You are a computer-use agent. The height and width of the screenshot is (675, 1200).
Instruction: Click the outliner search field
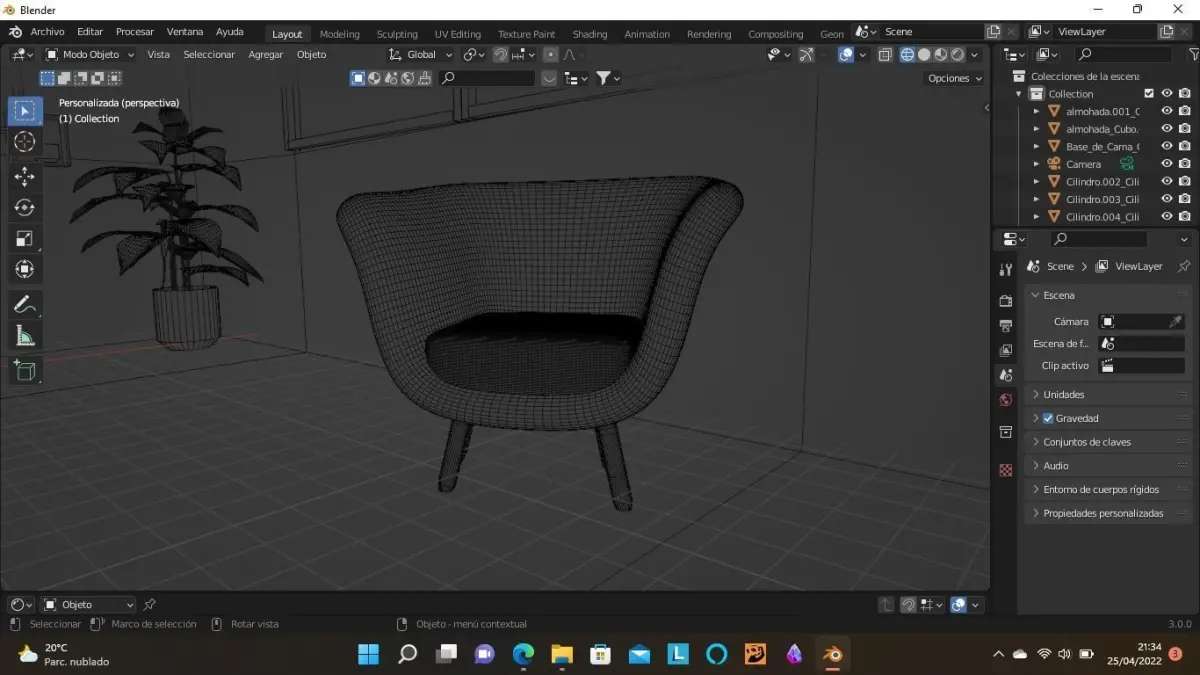tap(1122, 55)
